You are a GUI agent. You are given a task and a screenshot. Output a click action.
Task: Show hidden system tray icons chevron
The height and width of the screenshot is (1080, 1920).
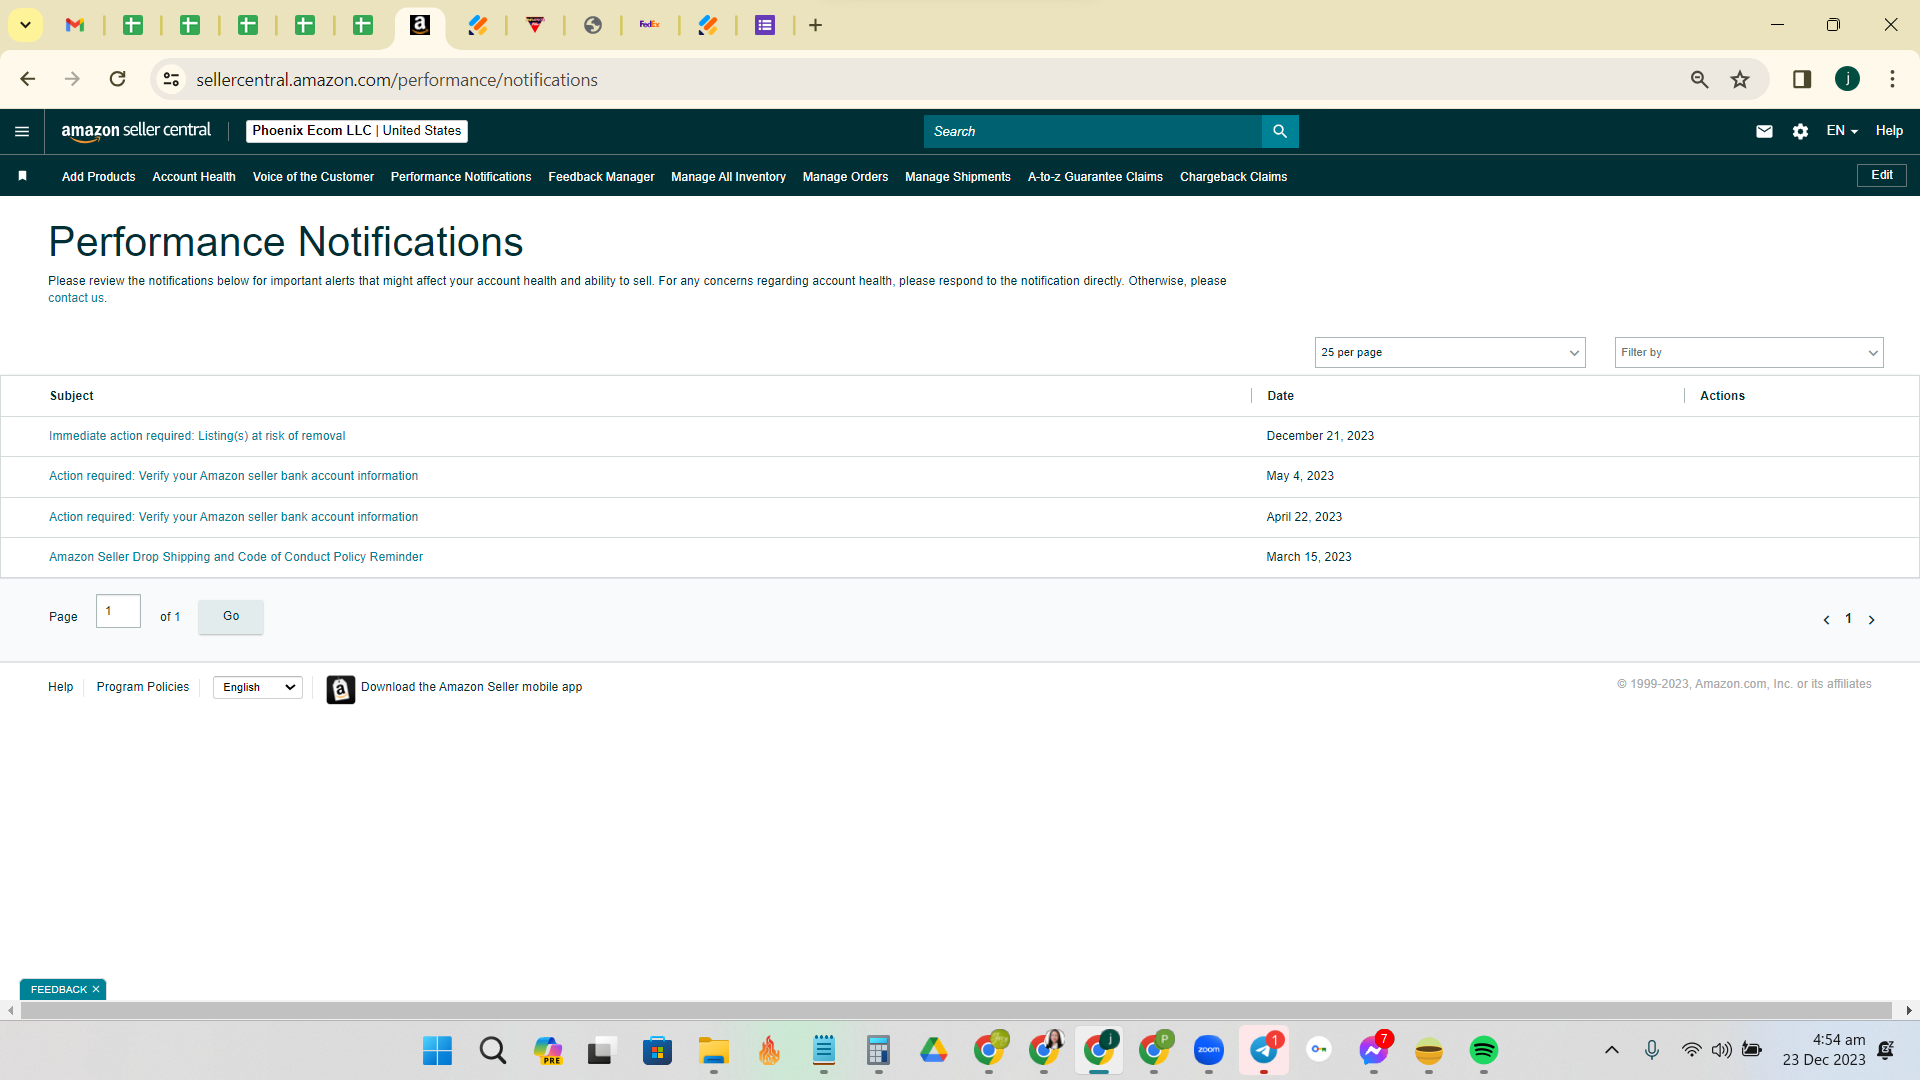point(1612,1050)
